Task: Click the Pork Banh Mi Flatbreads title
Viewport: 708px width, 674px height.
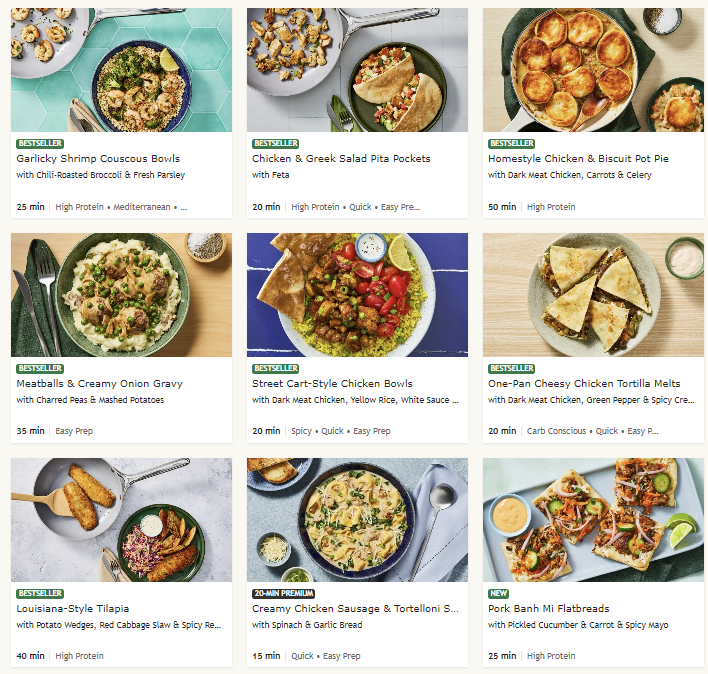Action: click(549, 609)
